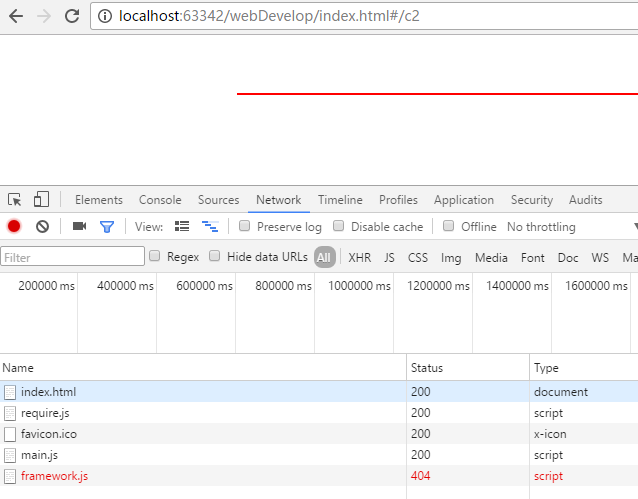638x499 pixels.
Task: Filter requests by CSS
Action: (x=418, y=258)
